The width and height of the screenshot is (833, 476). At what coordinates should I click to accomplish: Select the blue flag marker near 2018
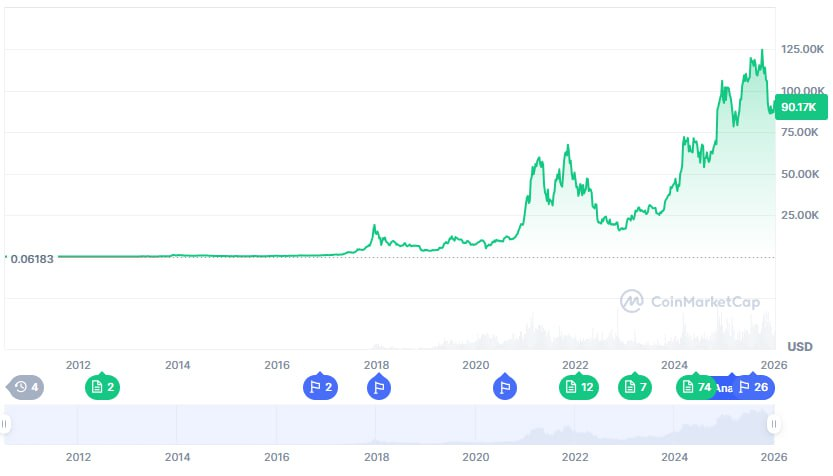(x=378, y=387)
